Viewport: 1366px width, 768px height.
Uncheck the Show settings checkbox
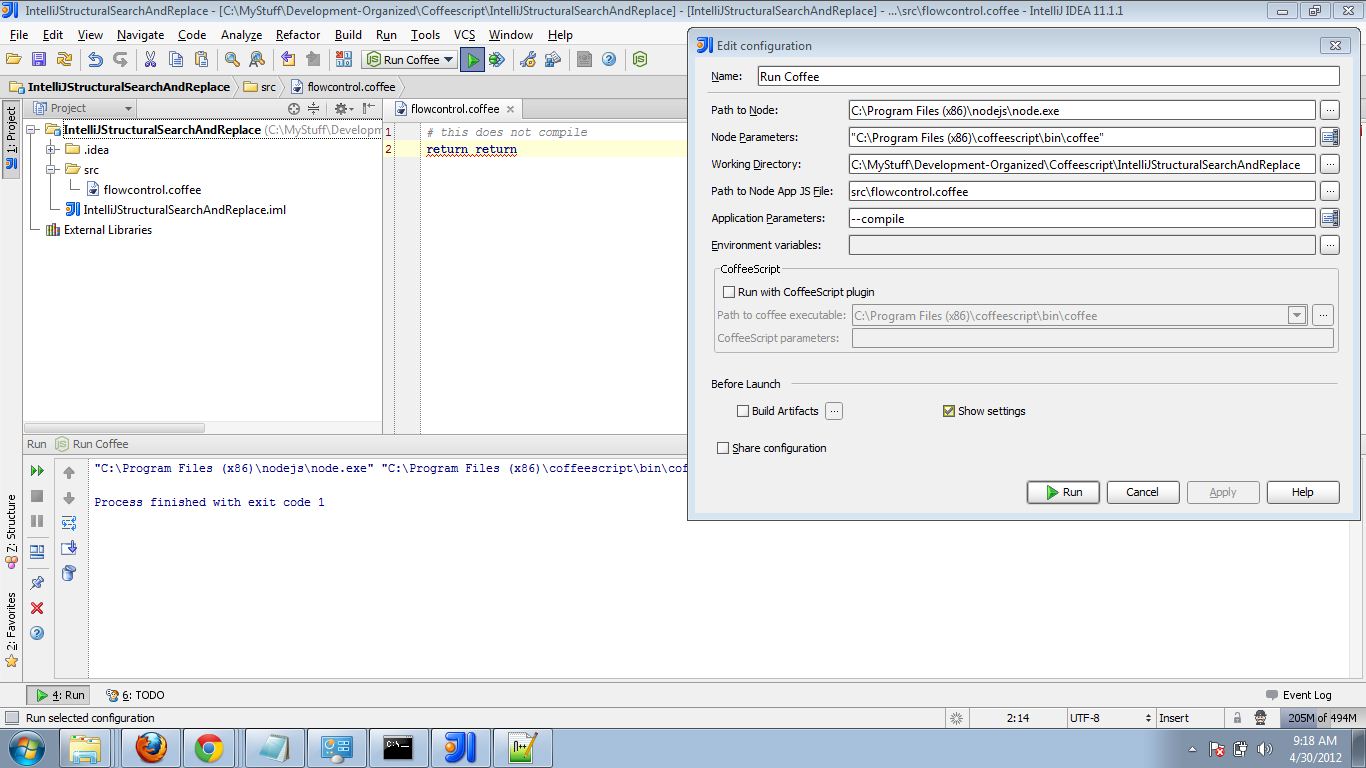coord(949,411)
